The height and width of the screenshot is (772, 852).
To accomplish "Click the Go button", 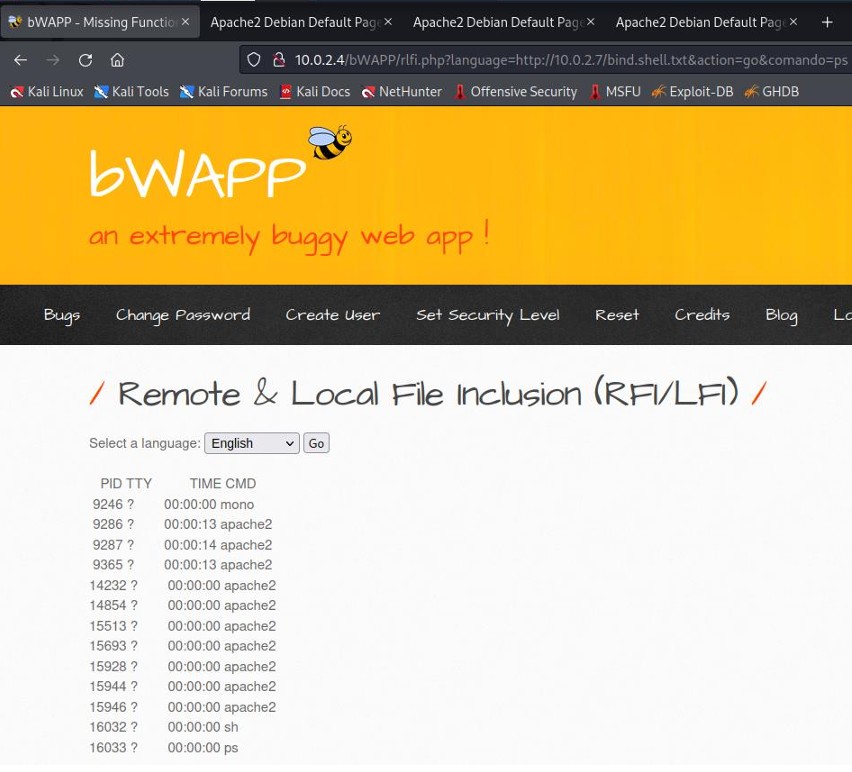I will [316, 443].
